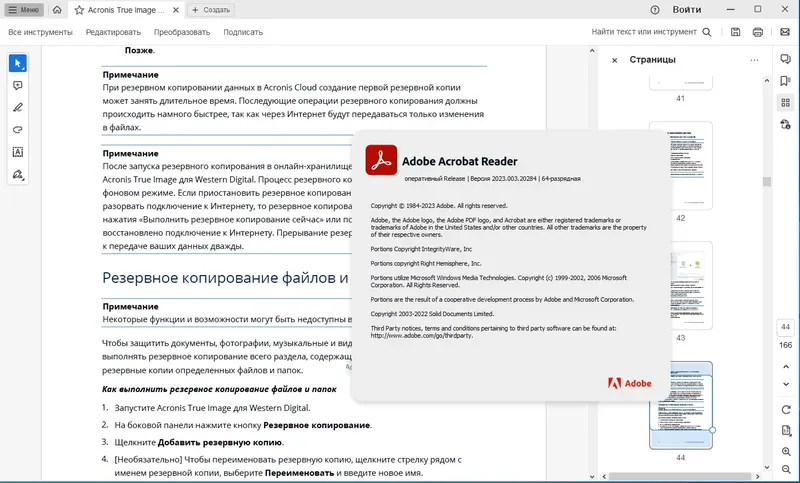Click the Создать new tab button
Image resolution: width=800 pixels, height=483 pixels.
pos(211,10)
